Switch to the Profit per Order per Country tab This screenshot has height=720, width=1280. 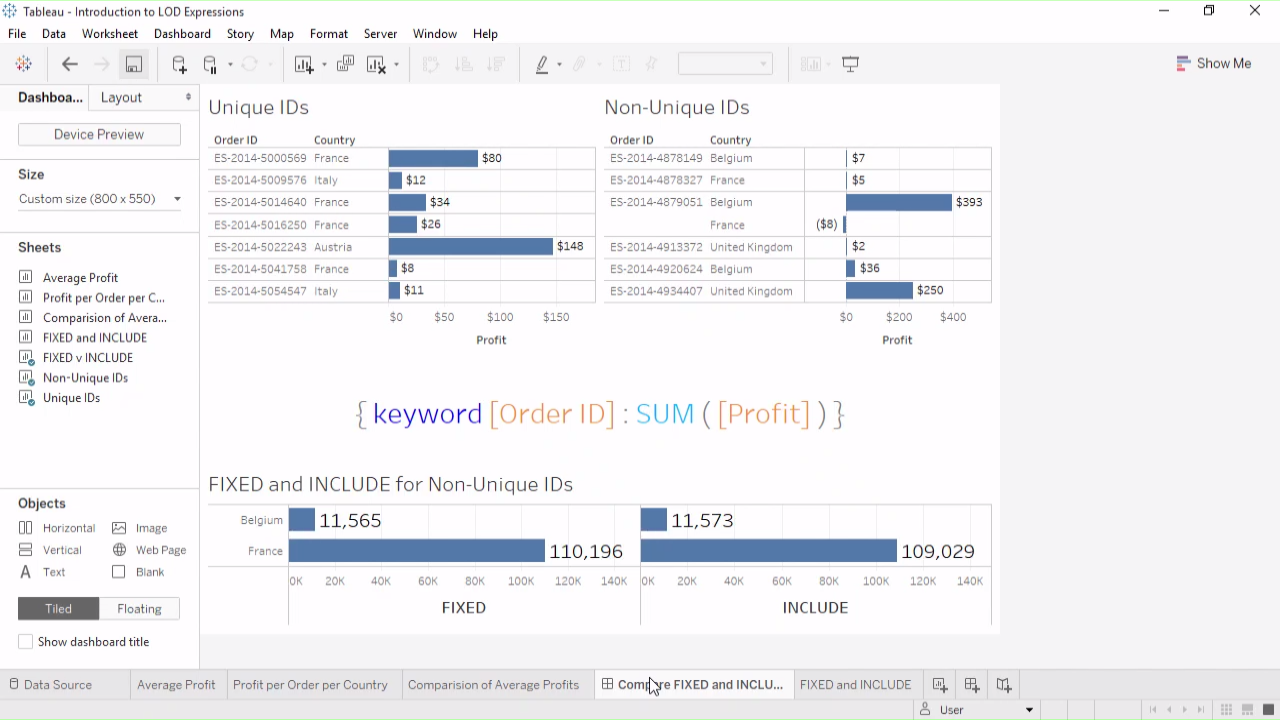coord(310,685)
